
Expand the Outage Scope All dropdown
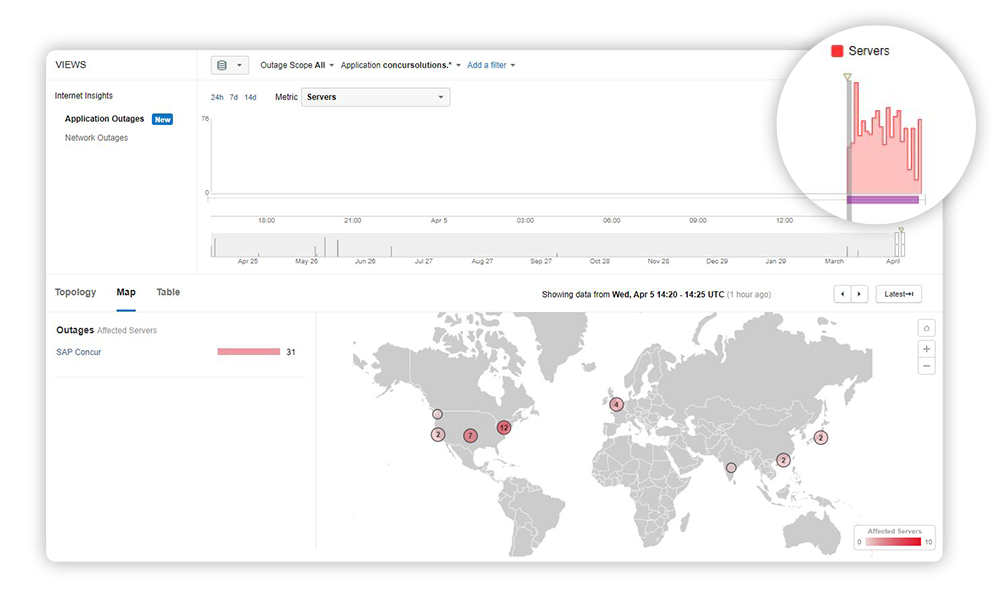(297, 65)
